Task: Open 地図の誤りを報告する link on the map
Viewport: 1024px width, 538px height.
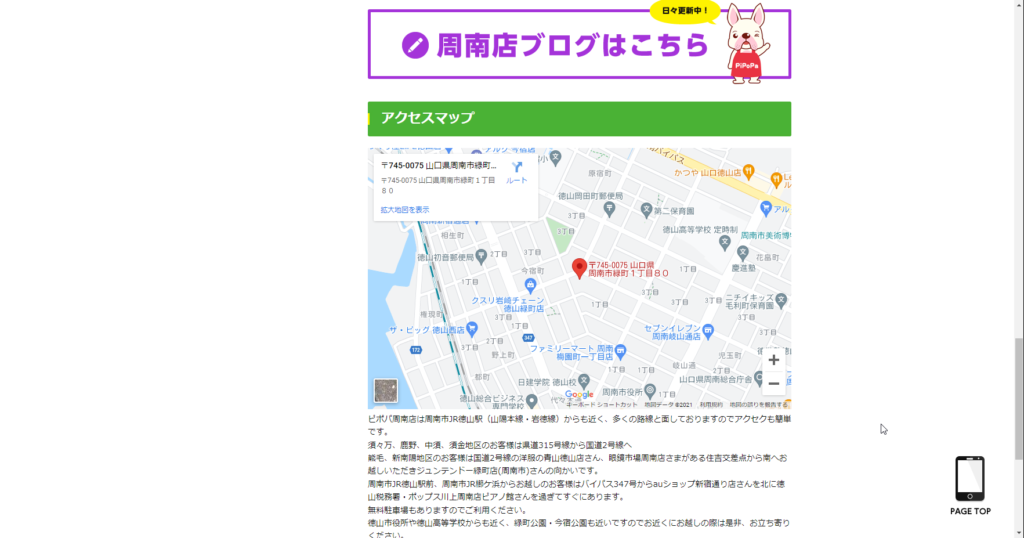Action: pos(758,405)
